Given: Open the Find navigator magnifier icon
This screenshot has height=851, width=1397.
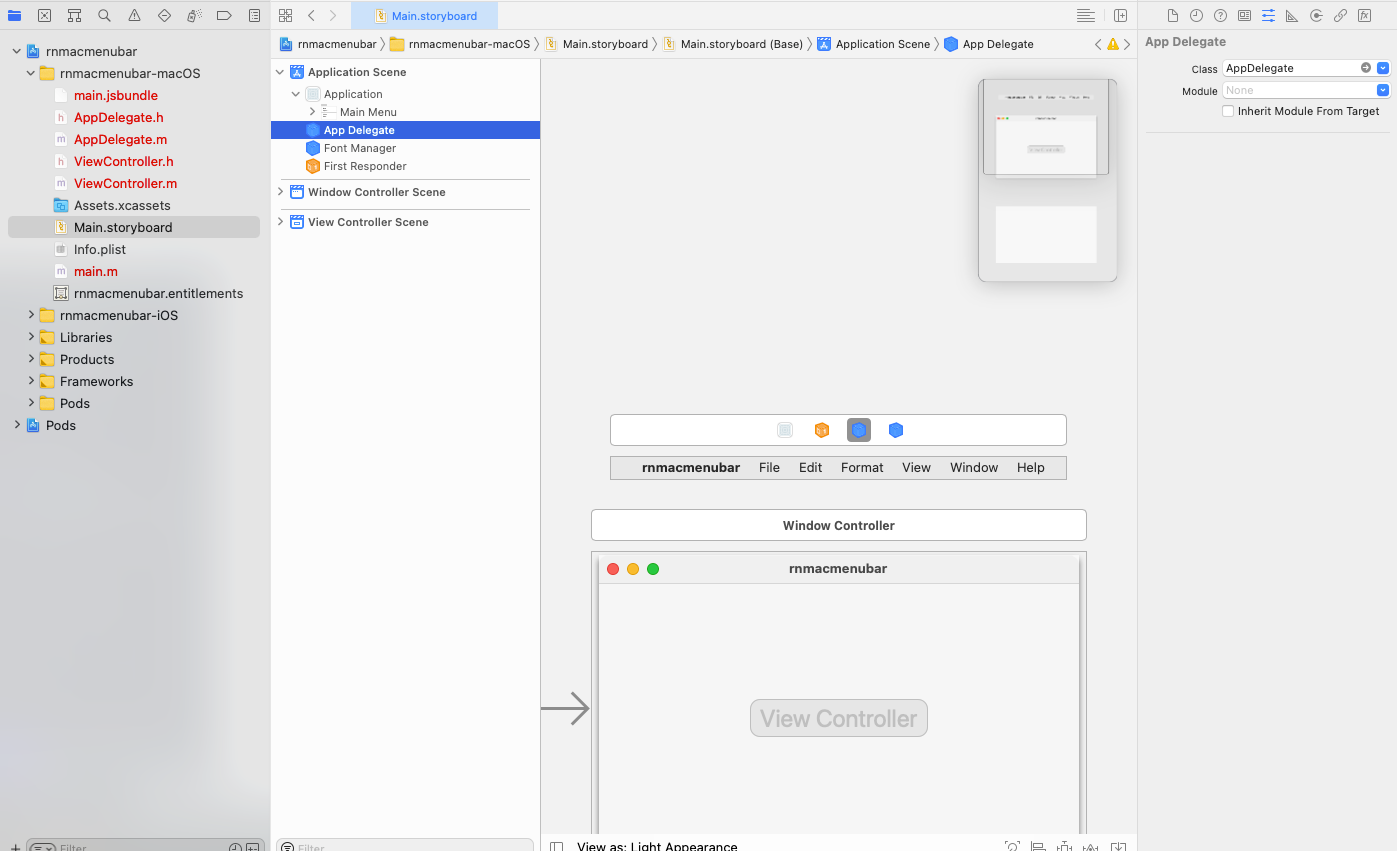Looking at the screenshot, I should [x=105, y=16].
